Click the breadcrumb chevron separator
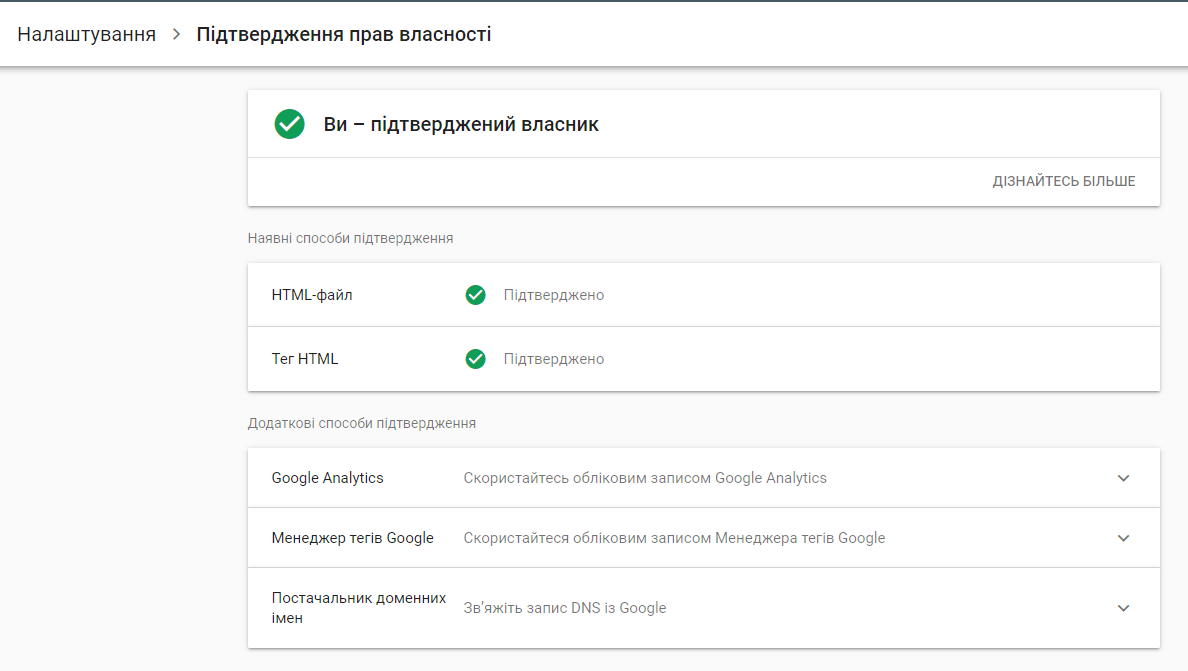The image size is (1188, 671). (177, 34)
